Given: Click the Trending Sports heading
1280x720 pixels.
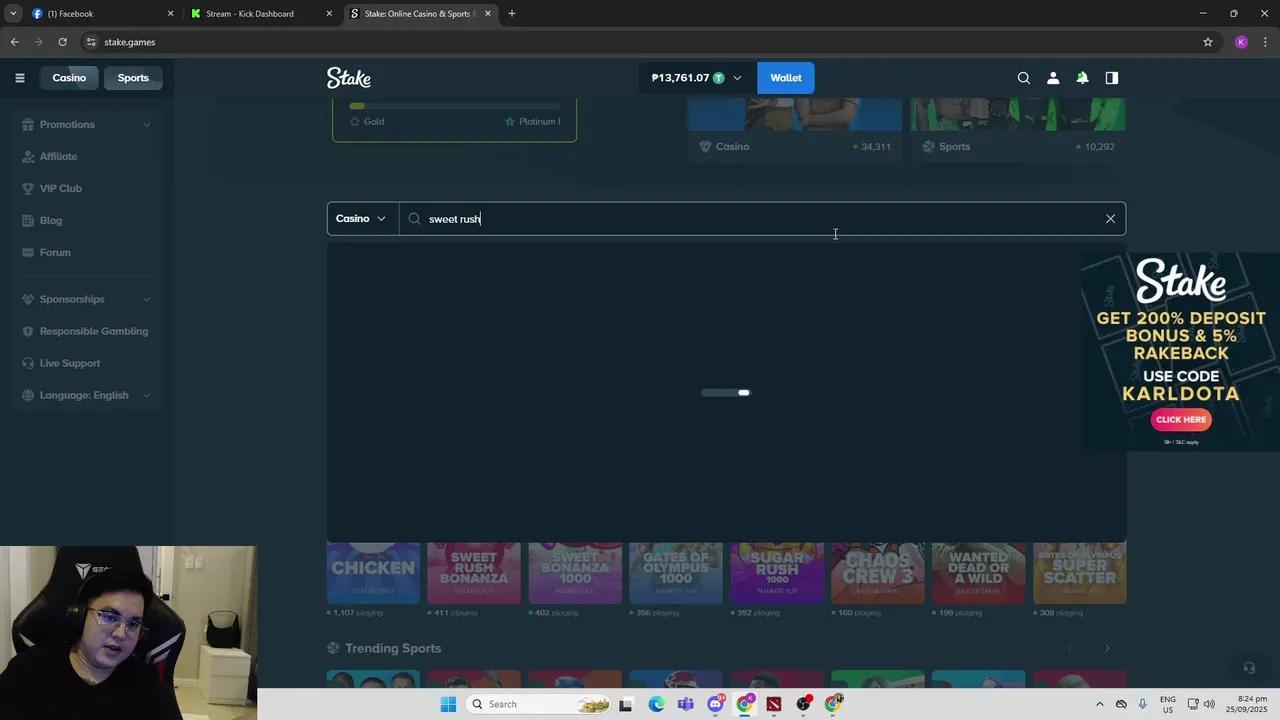Looking at the screenshot, I should [393, 648].
